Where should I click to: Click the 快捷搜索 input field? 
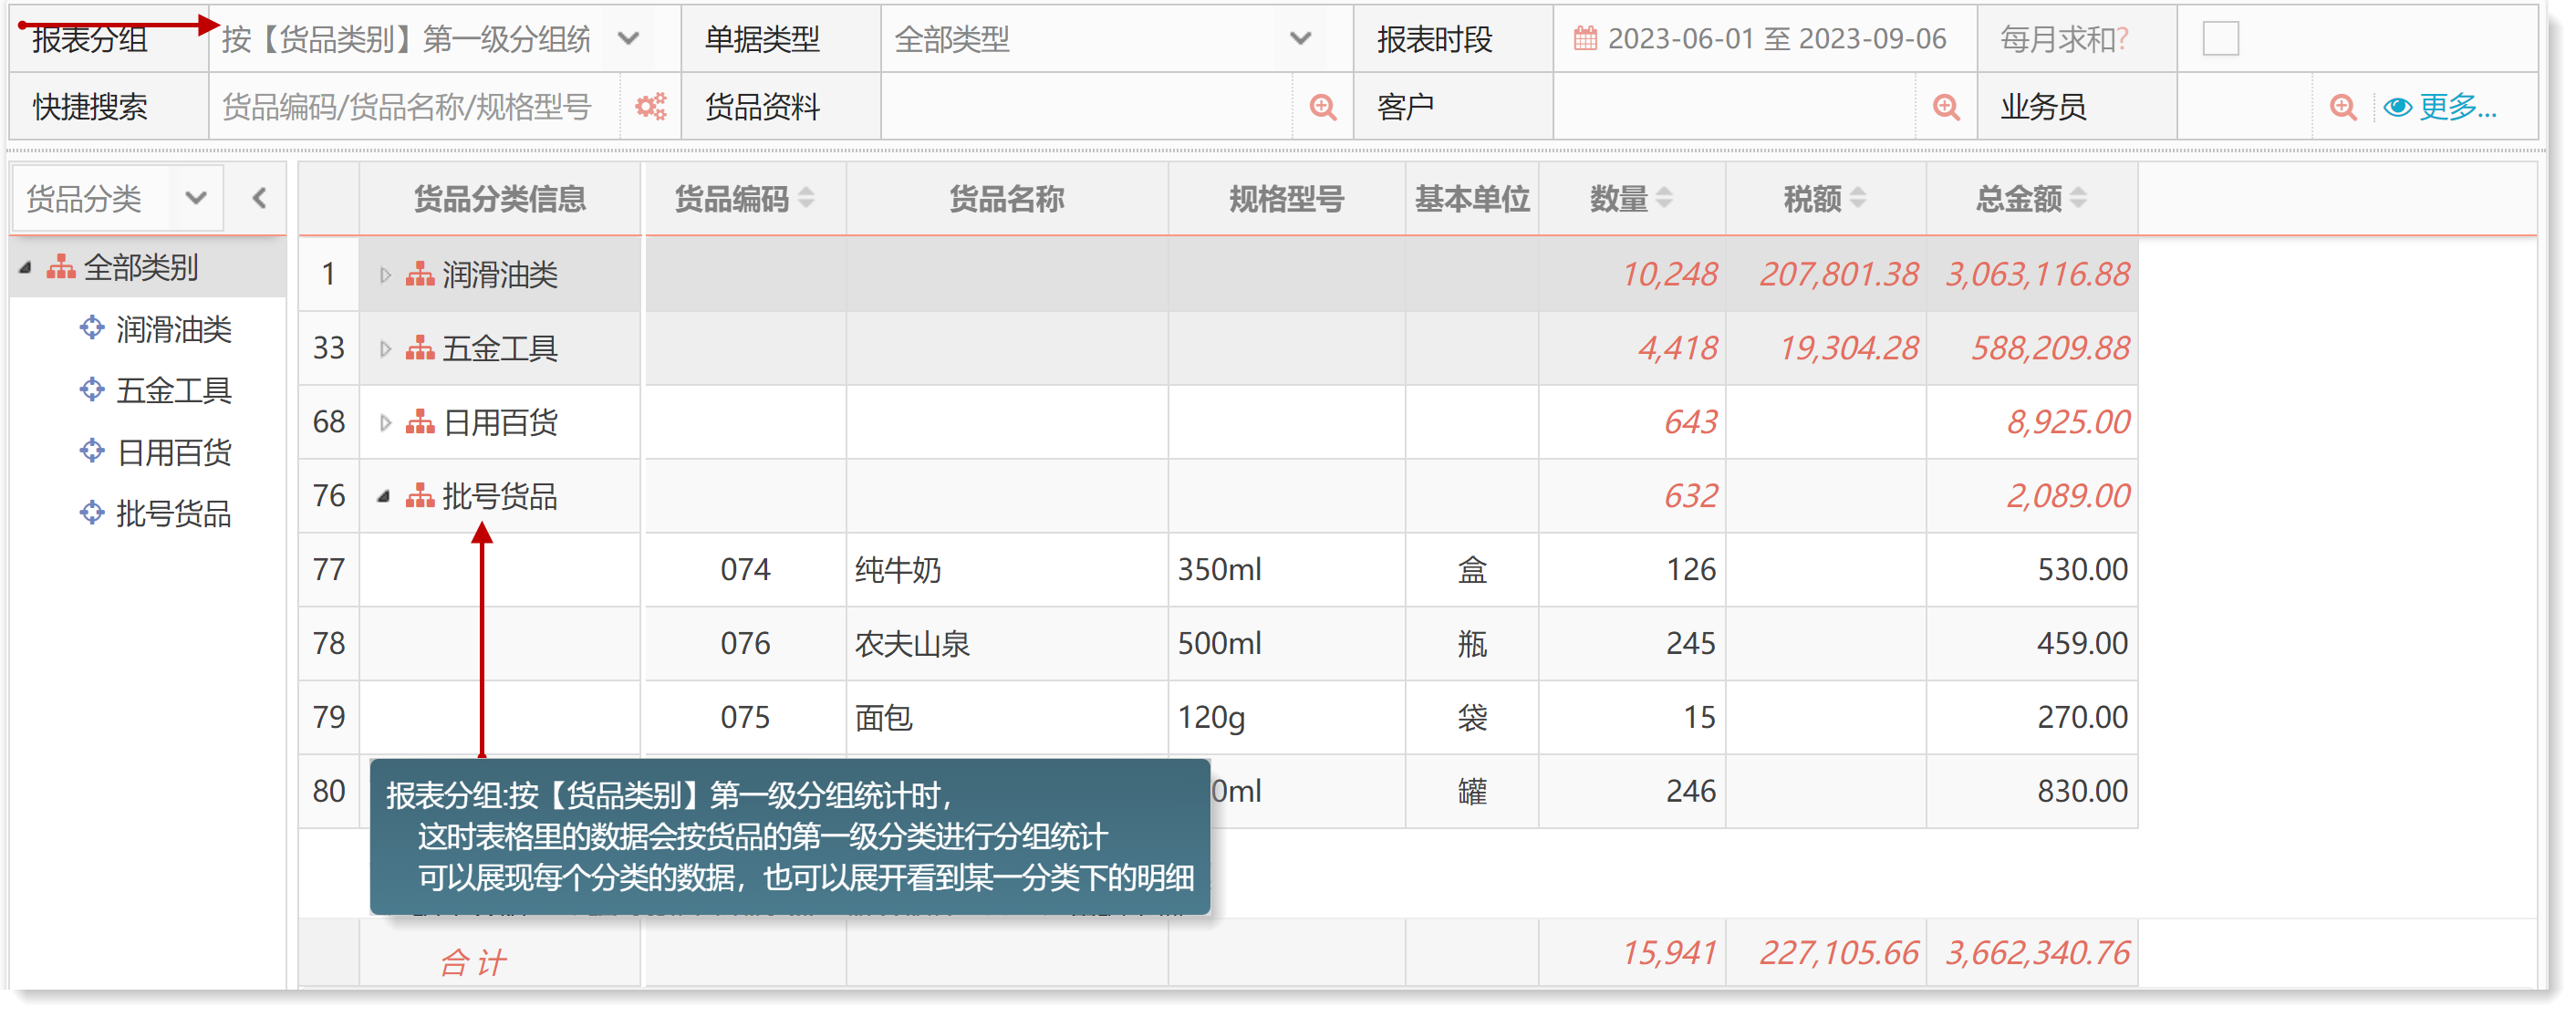coord(414,107)
